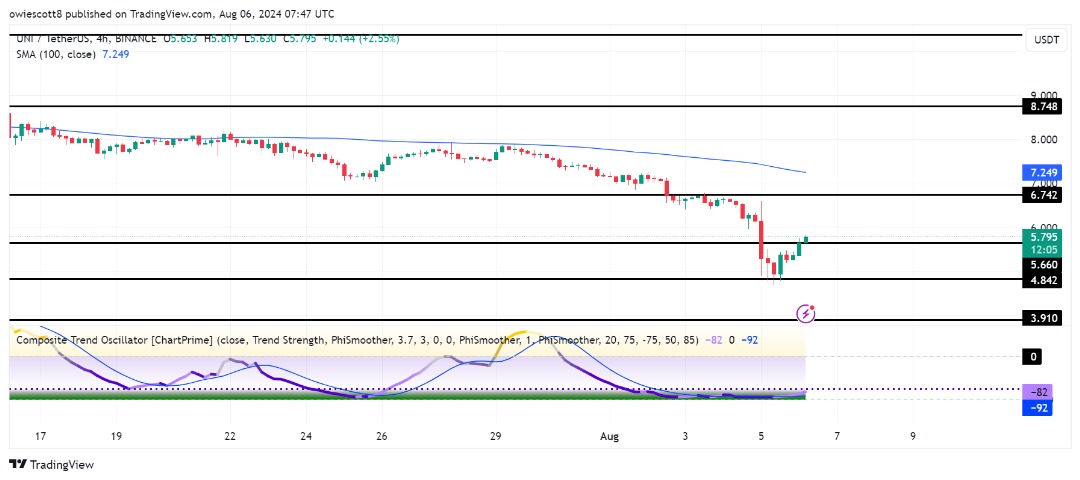Click the current price 5.795 tag
This screenshot has height=480, width=1080.
pos(1041,243)
